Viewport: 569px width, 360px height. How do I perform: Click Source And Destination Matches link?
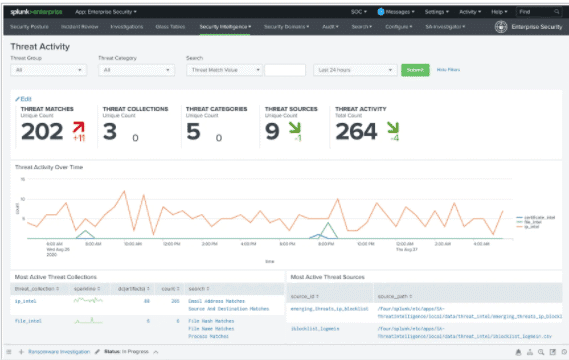tap(229, 309)
